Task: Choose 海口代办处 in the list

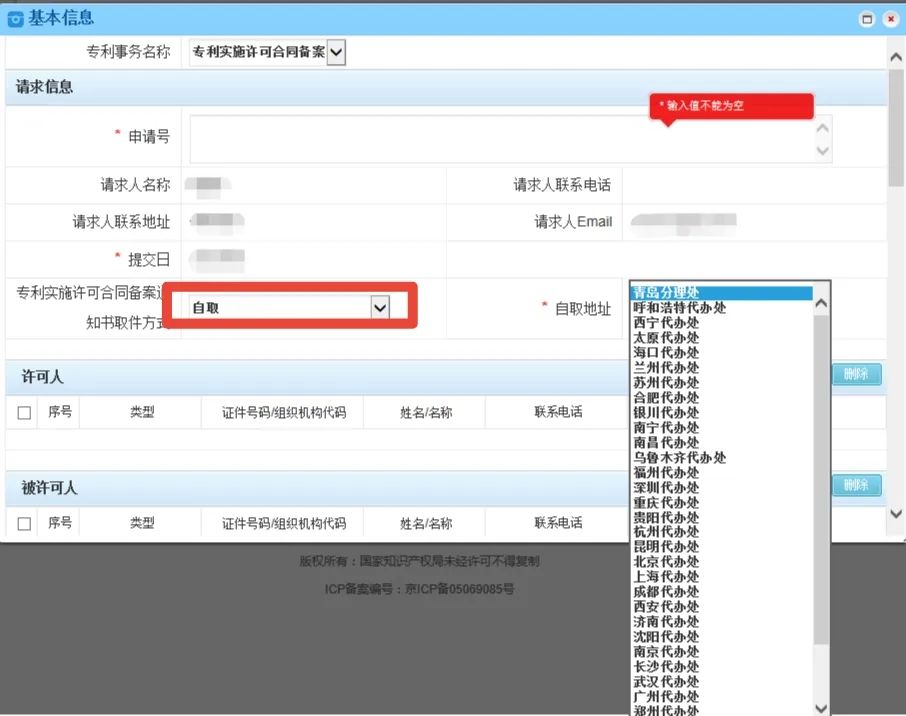Action: tap(722, 353)
